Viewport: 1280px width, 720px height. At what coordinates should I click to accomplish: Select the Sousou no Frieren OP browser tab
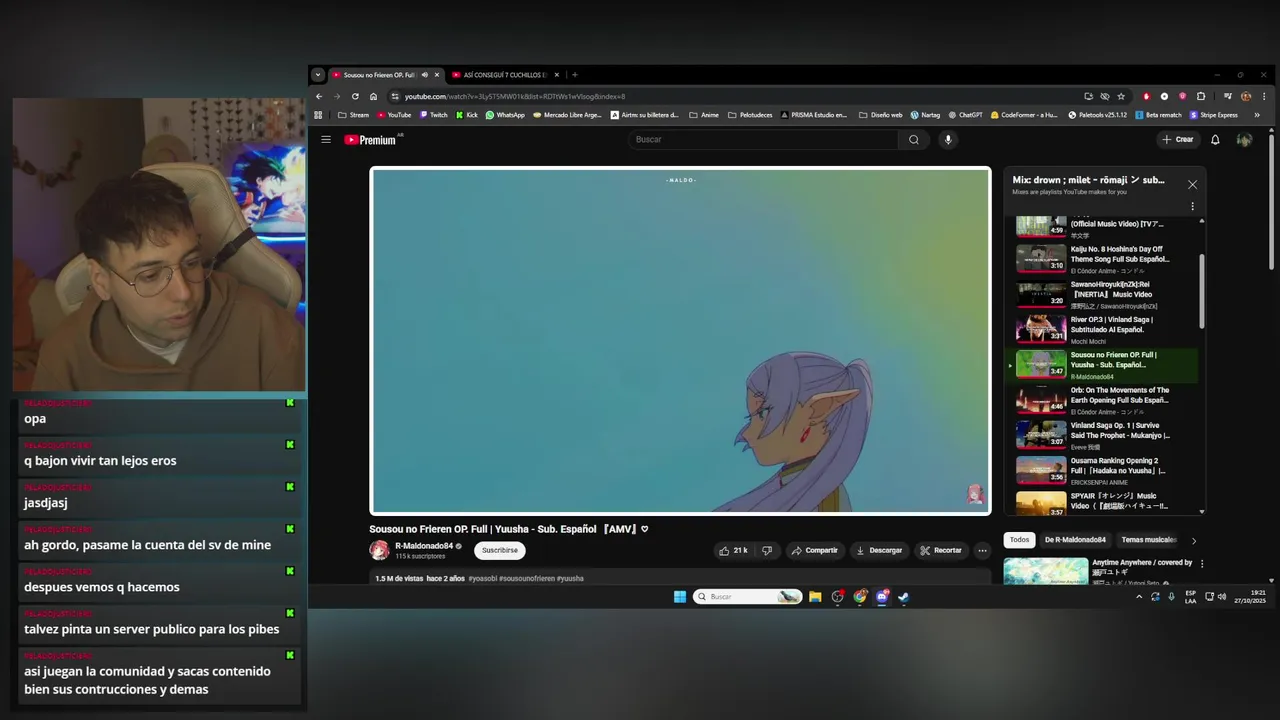point(386,75)
